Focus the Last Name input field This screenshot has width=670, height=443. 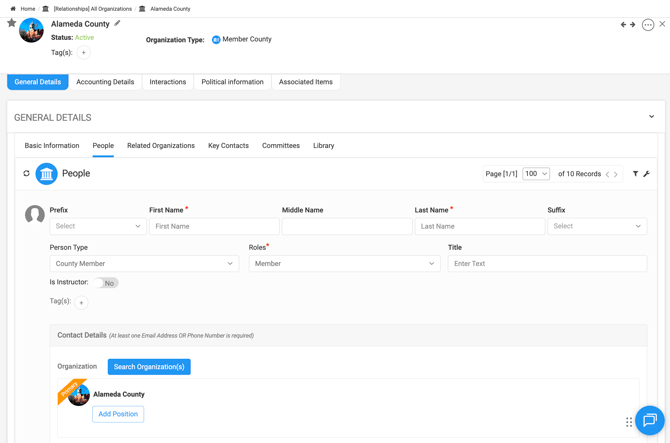click(x=480, y=226)
